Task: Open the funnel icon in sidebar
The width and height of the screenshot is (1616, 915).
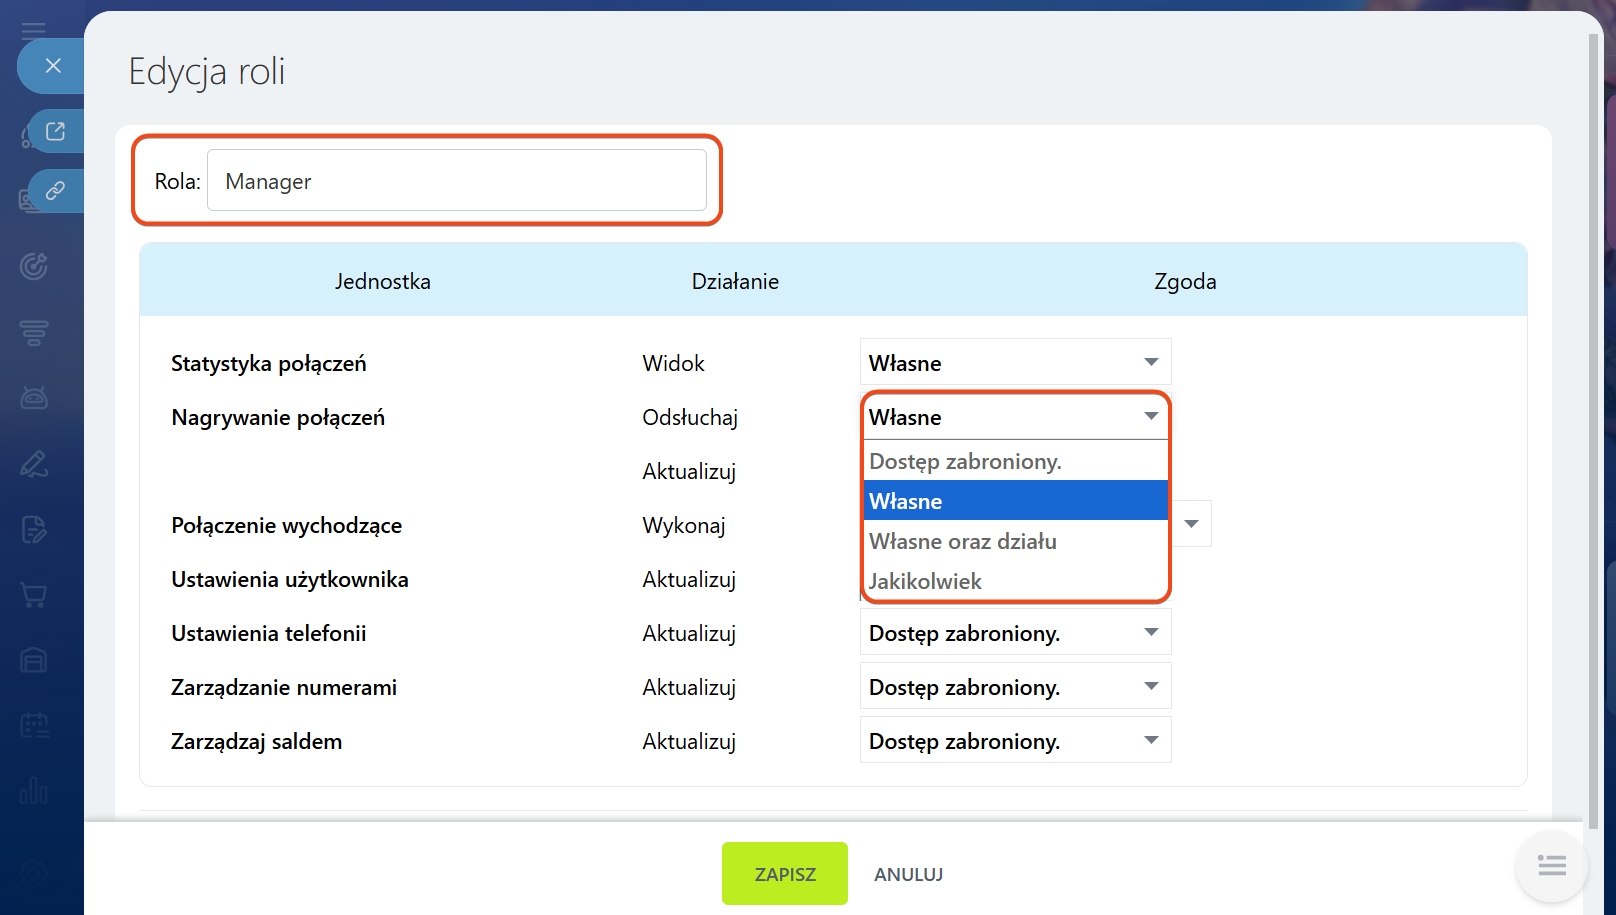Action: click(x=34, y=333)
